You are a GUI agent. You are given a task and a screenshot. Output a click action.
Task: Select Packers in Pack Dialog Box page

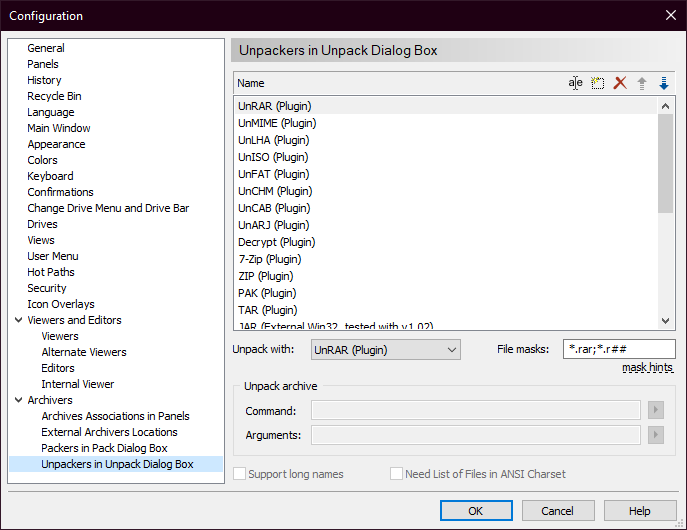pyautogui.click(x=104, y=448)
